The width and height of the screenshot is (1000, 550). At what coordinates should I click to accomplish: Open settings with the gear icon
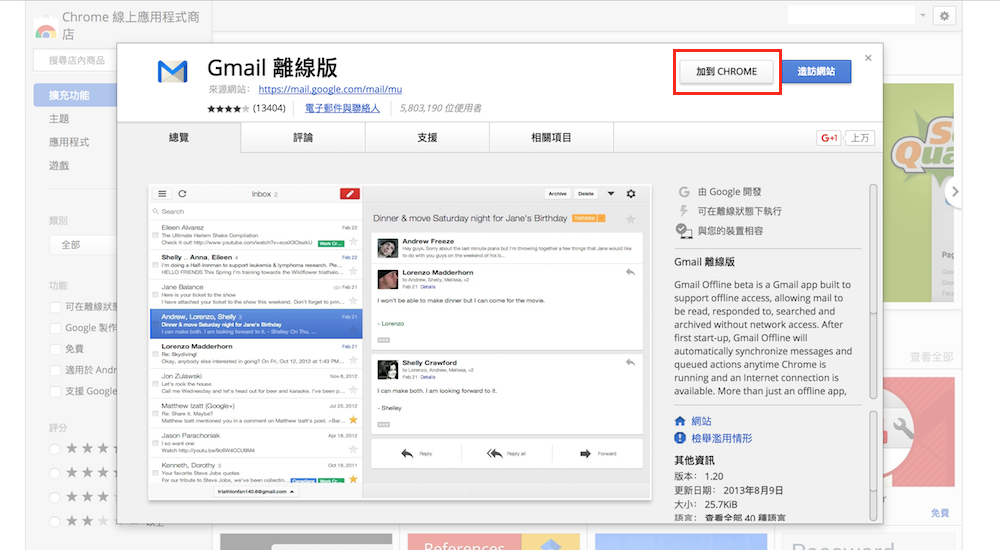[x=944, y=16]
